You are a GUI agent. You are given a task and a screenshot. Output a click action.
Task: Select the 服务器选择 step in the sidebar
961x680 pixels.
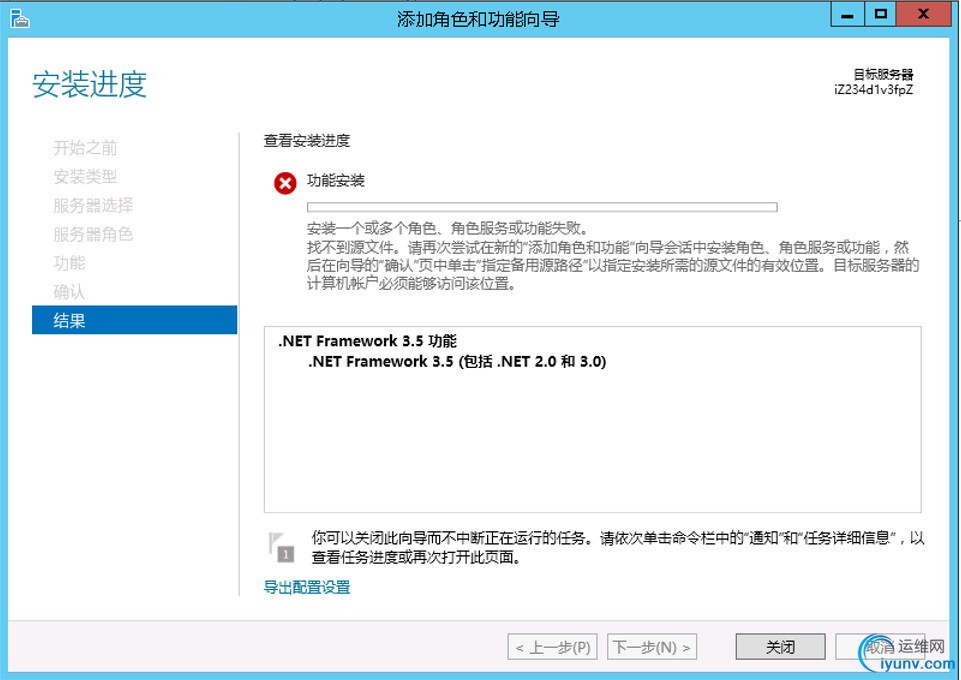click(93, 205)
